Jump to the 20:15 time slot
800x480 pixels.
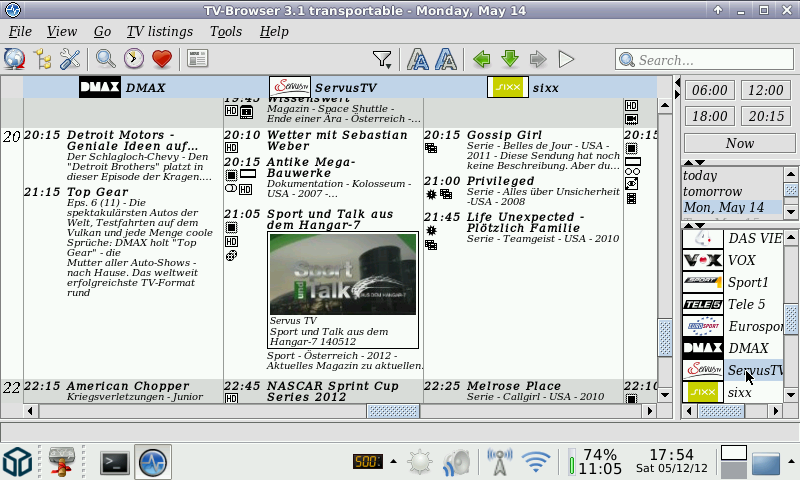pyautogui.click(x=766, y=116)
